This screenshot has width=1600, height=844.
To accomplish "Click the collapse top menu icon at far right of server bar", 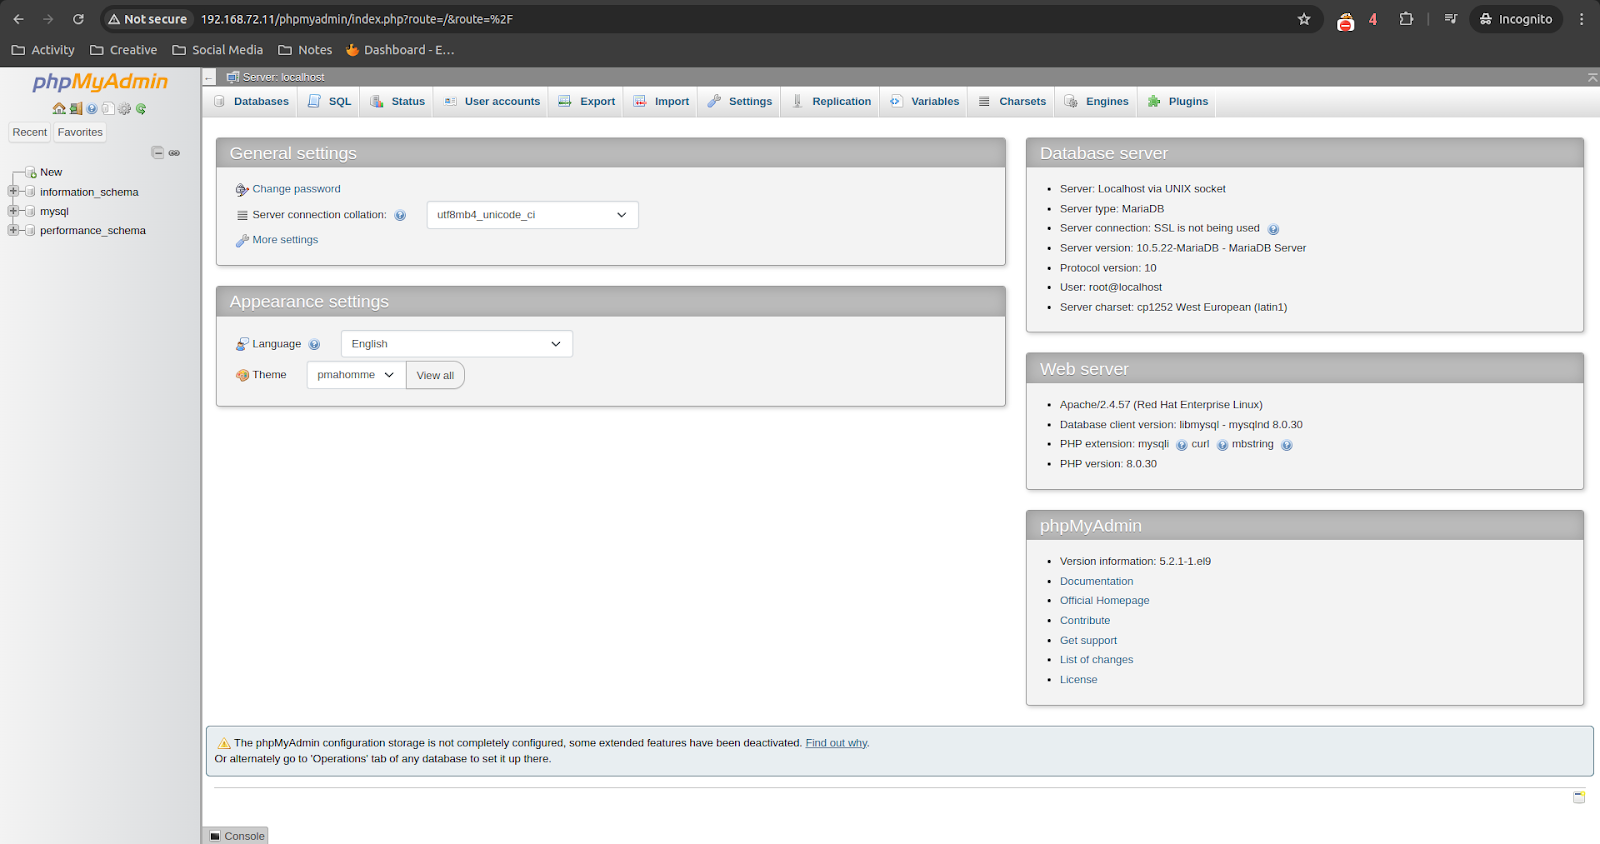I will (1592, 77).
